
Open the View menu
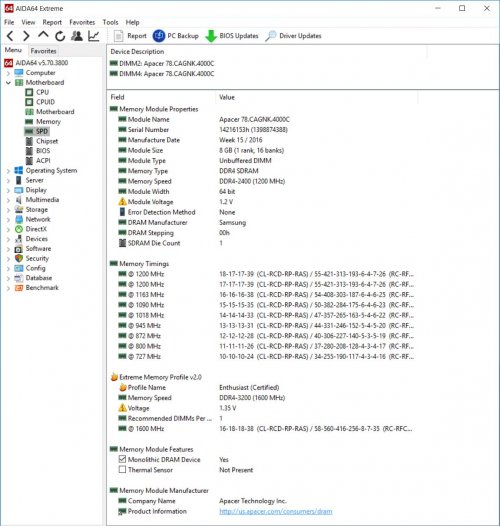28,22
